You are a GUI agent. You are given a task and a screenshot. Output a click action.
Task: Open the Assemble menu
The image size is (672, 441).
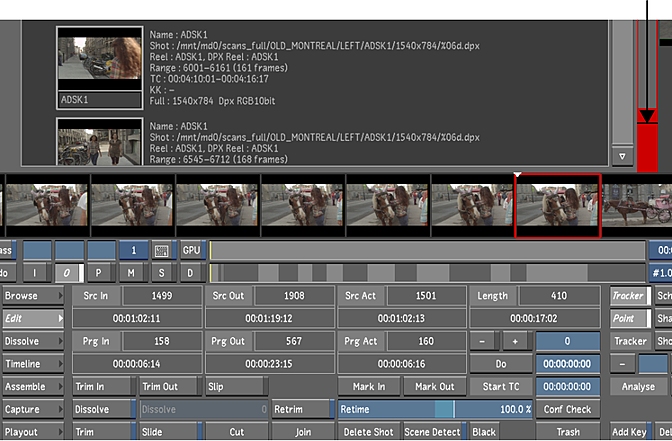[33, 387]
